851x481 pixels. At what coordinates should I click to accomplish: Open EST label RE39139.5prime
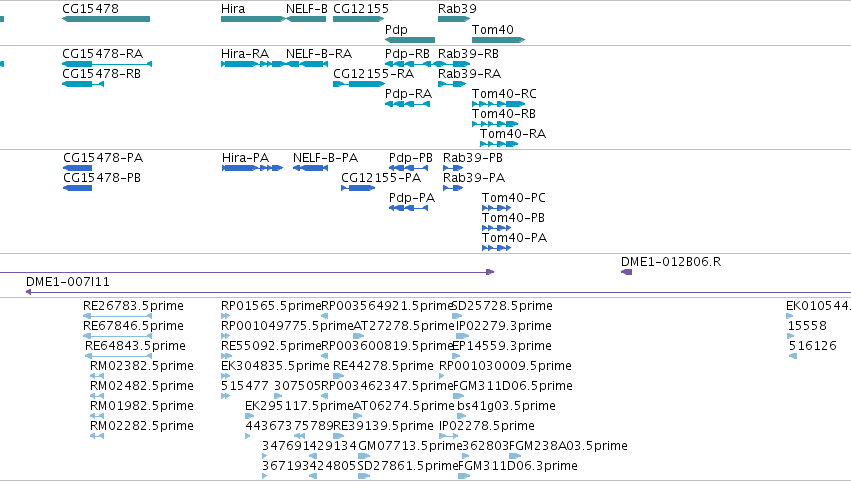(383, 427)
